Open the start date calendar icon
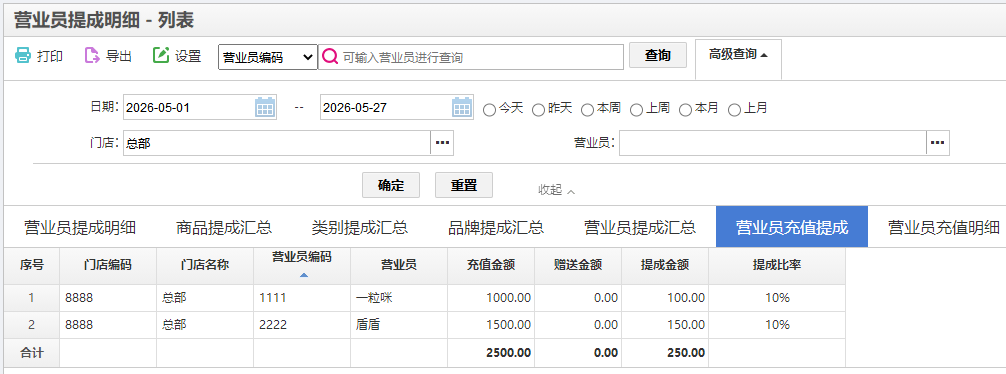Viewport: 1006px width, 374px height. pos(265,107)
